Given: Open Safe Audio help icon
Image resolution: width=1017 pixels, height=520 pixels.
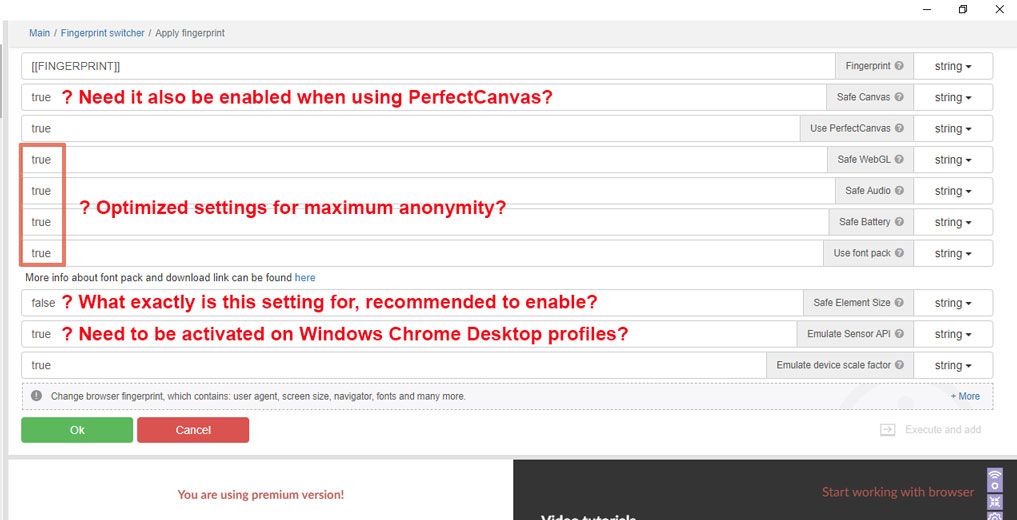Looking at the screenshot, I should pos(898,191).
